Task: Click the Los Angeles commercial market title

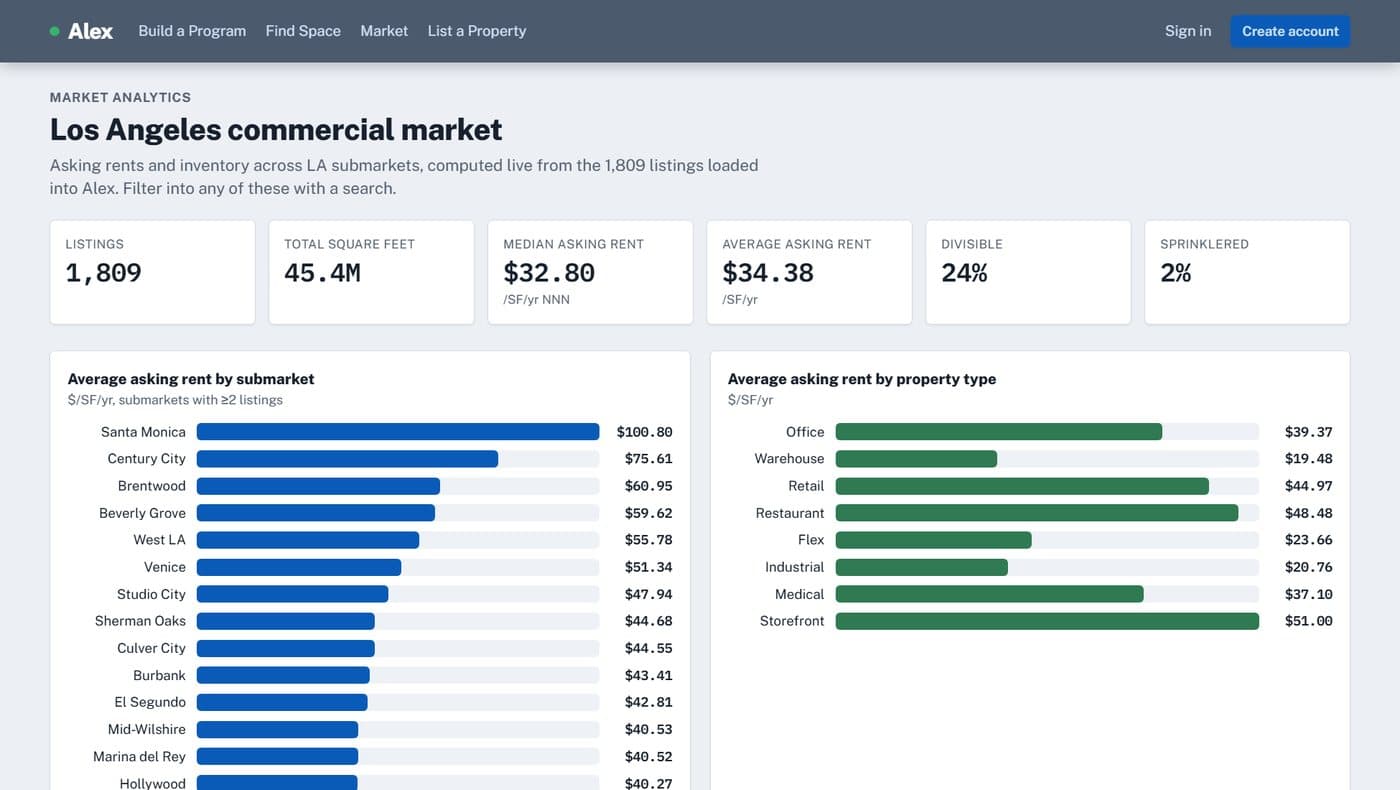Action: point(276,129)
